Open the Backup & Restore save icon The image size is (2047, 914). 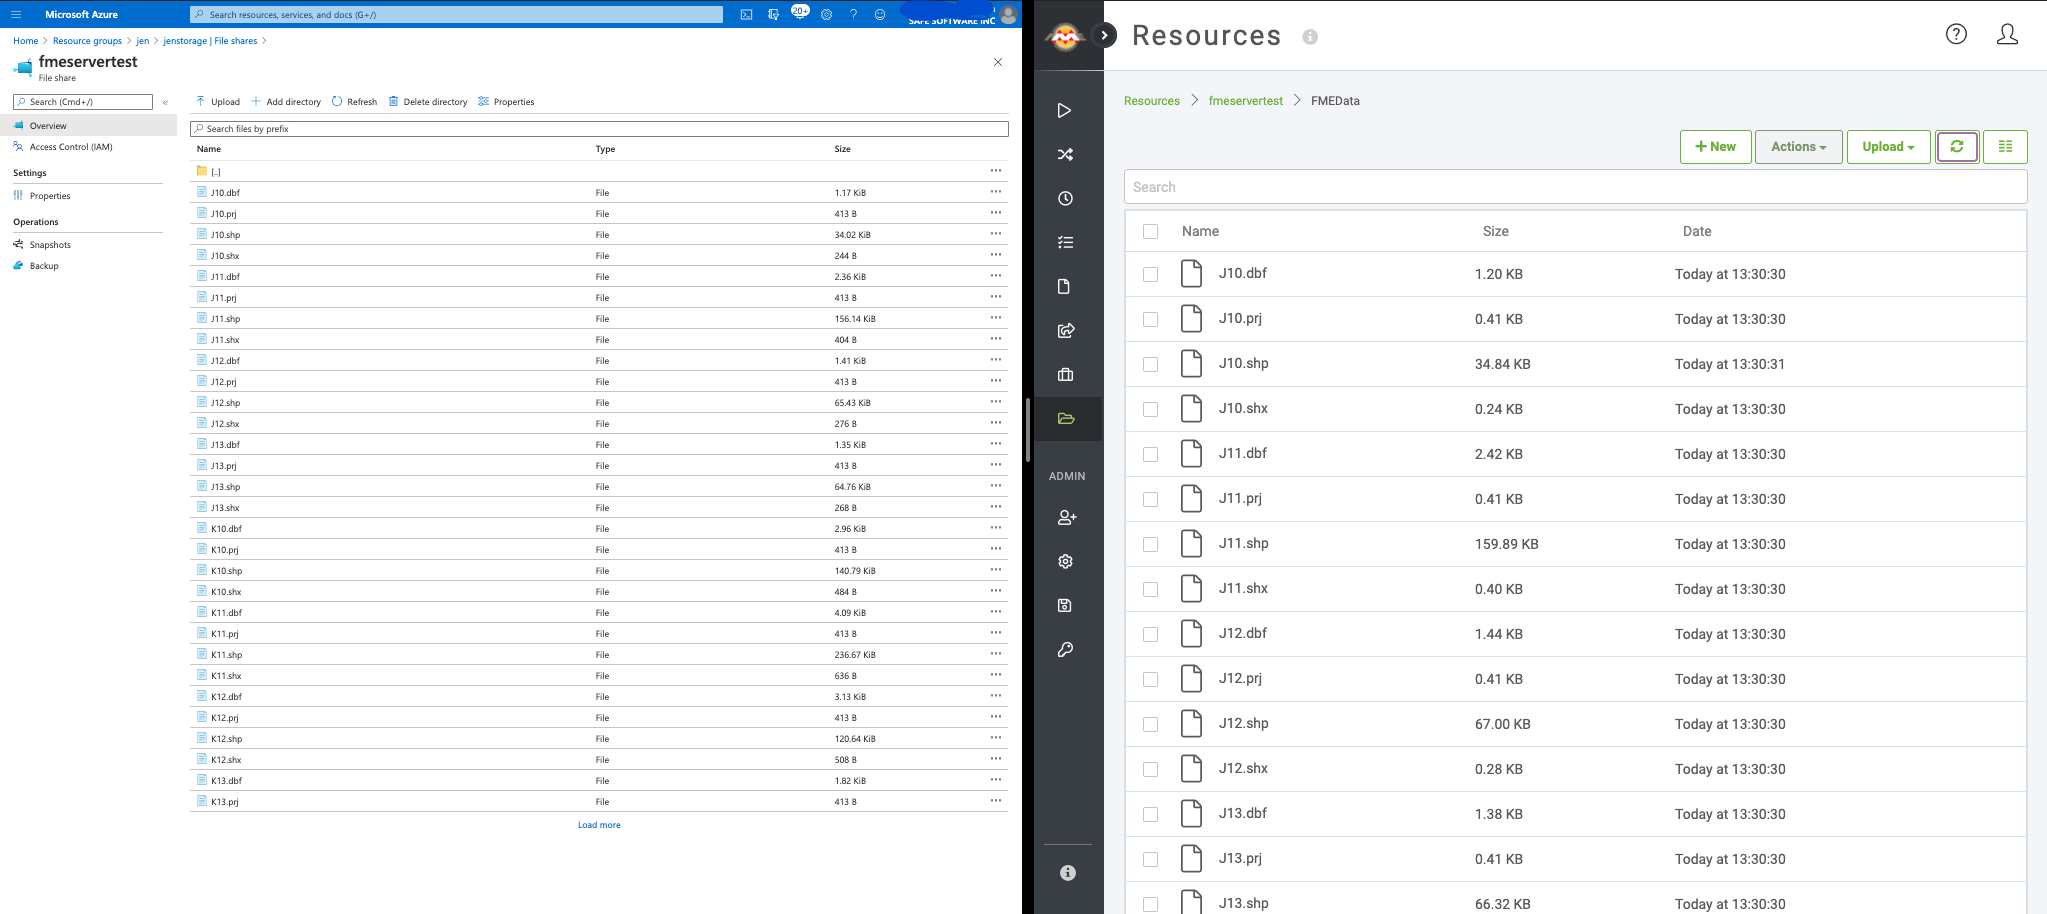pyautogui.click(x=1065, y=605)
